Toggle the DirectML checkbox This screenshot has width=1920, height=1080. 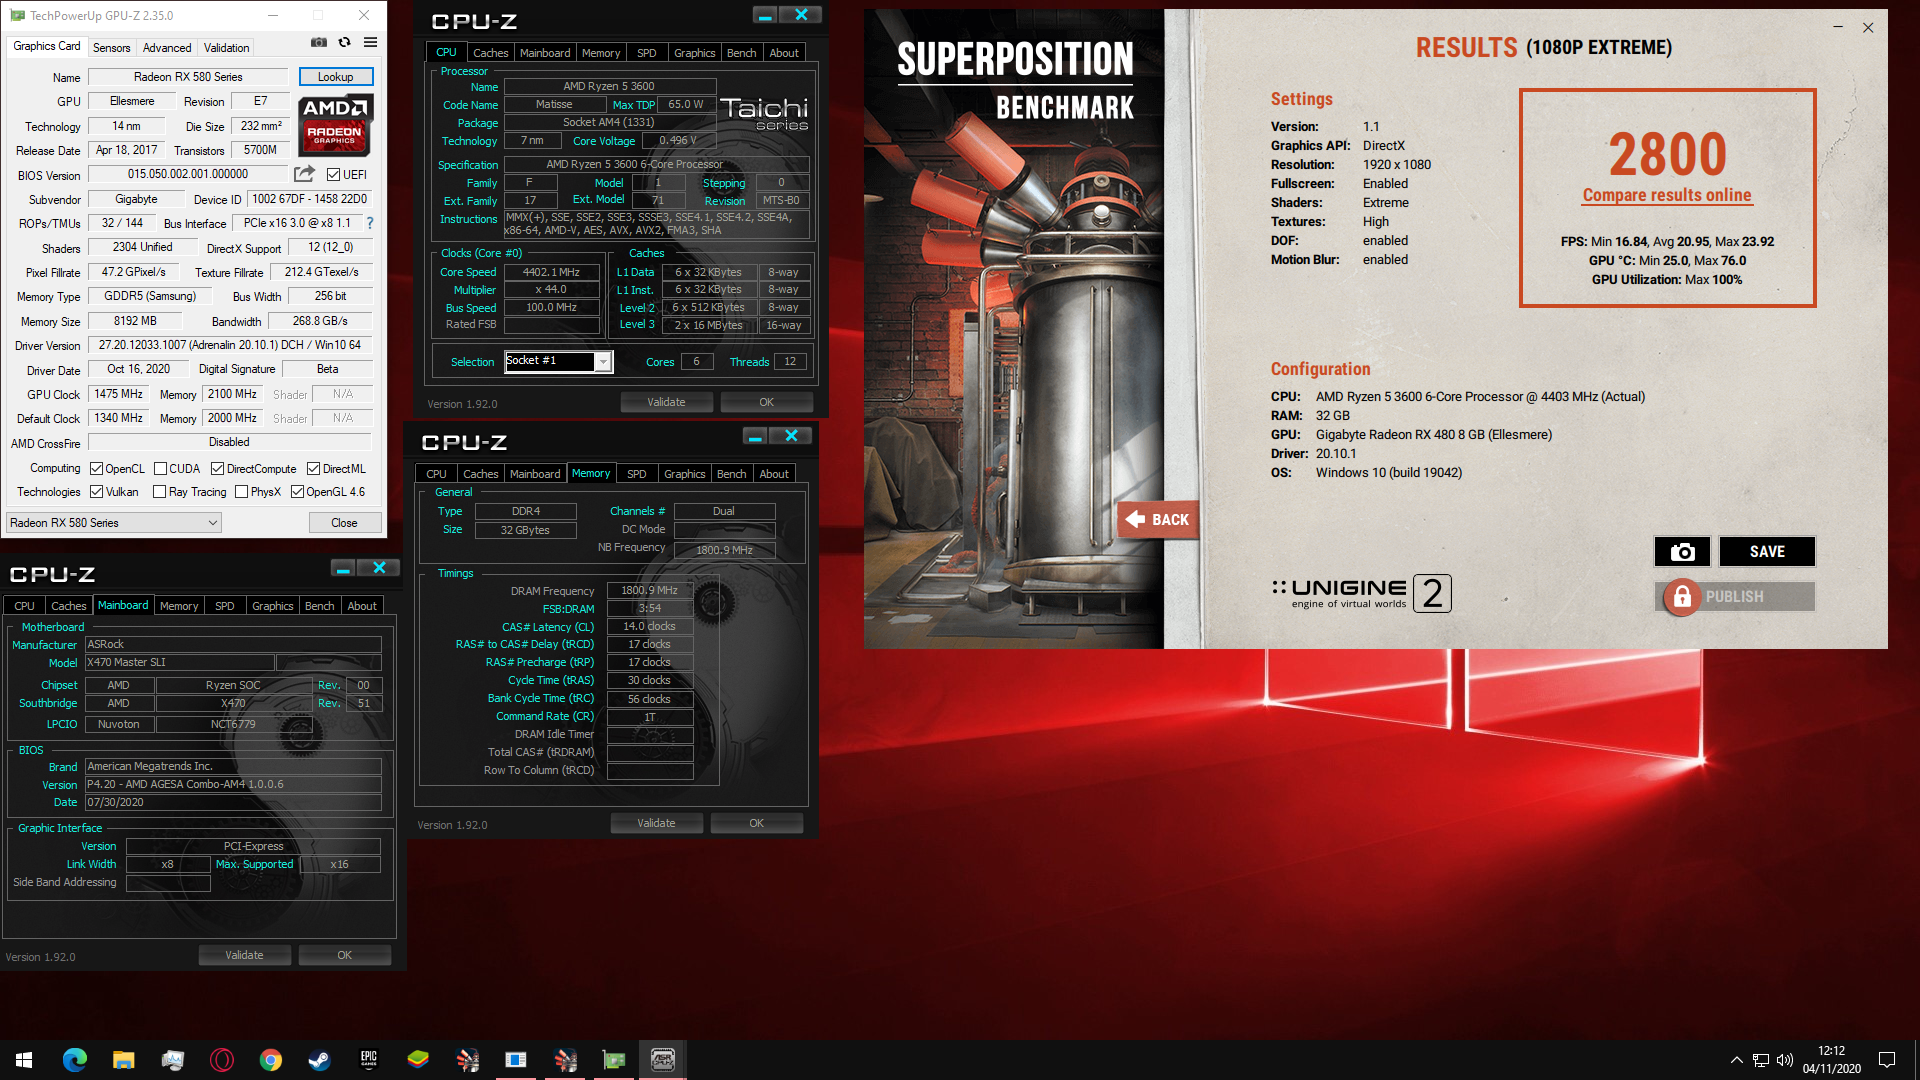pyautogui.click(x=313, y=469)
